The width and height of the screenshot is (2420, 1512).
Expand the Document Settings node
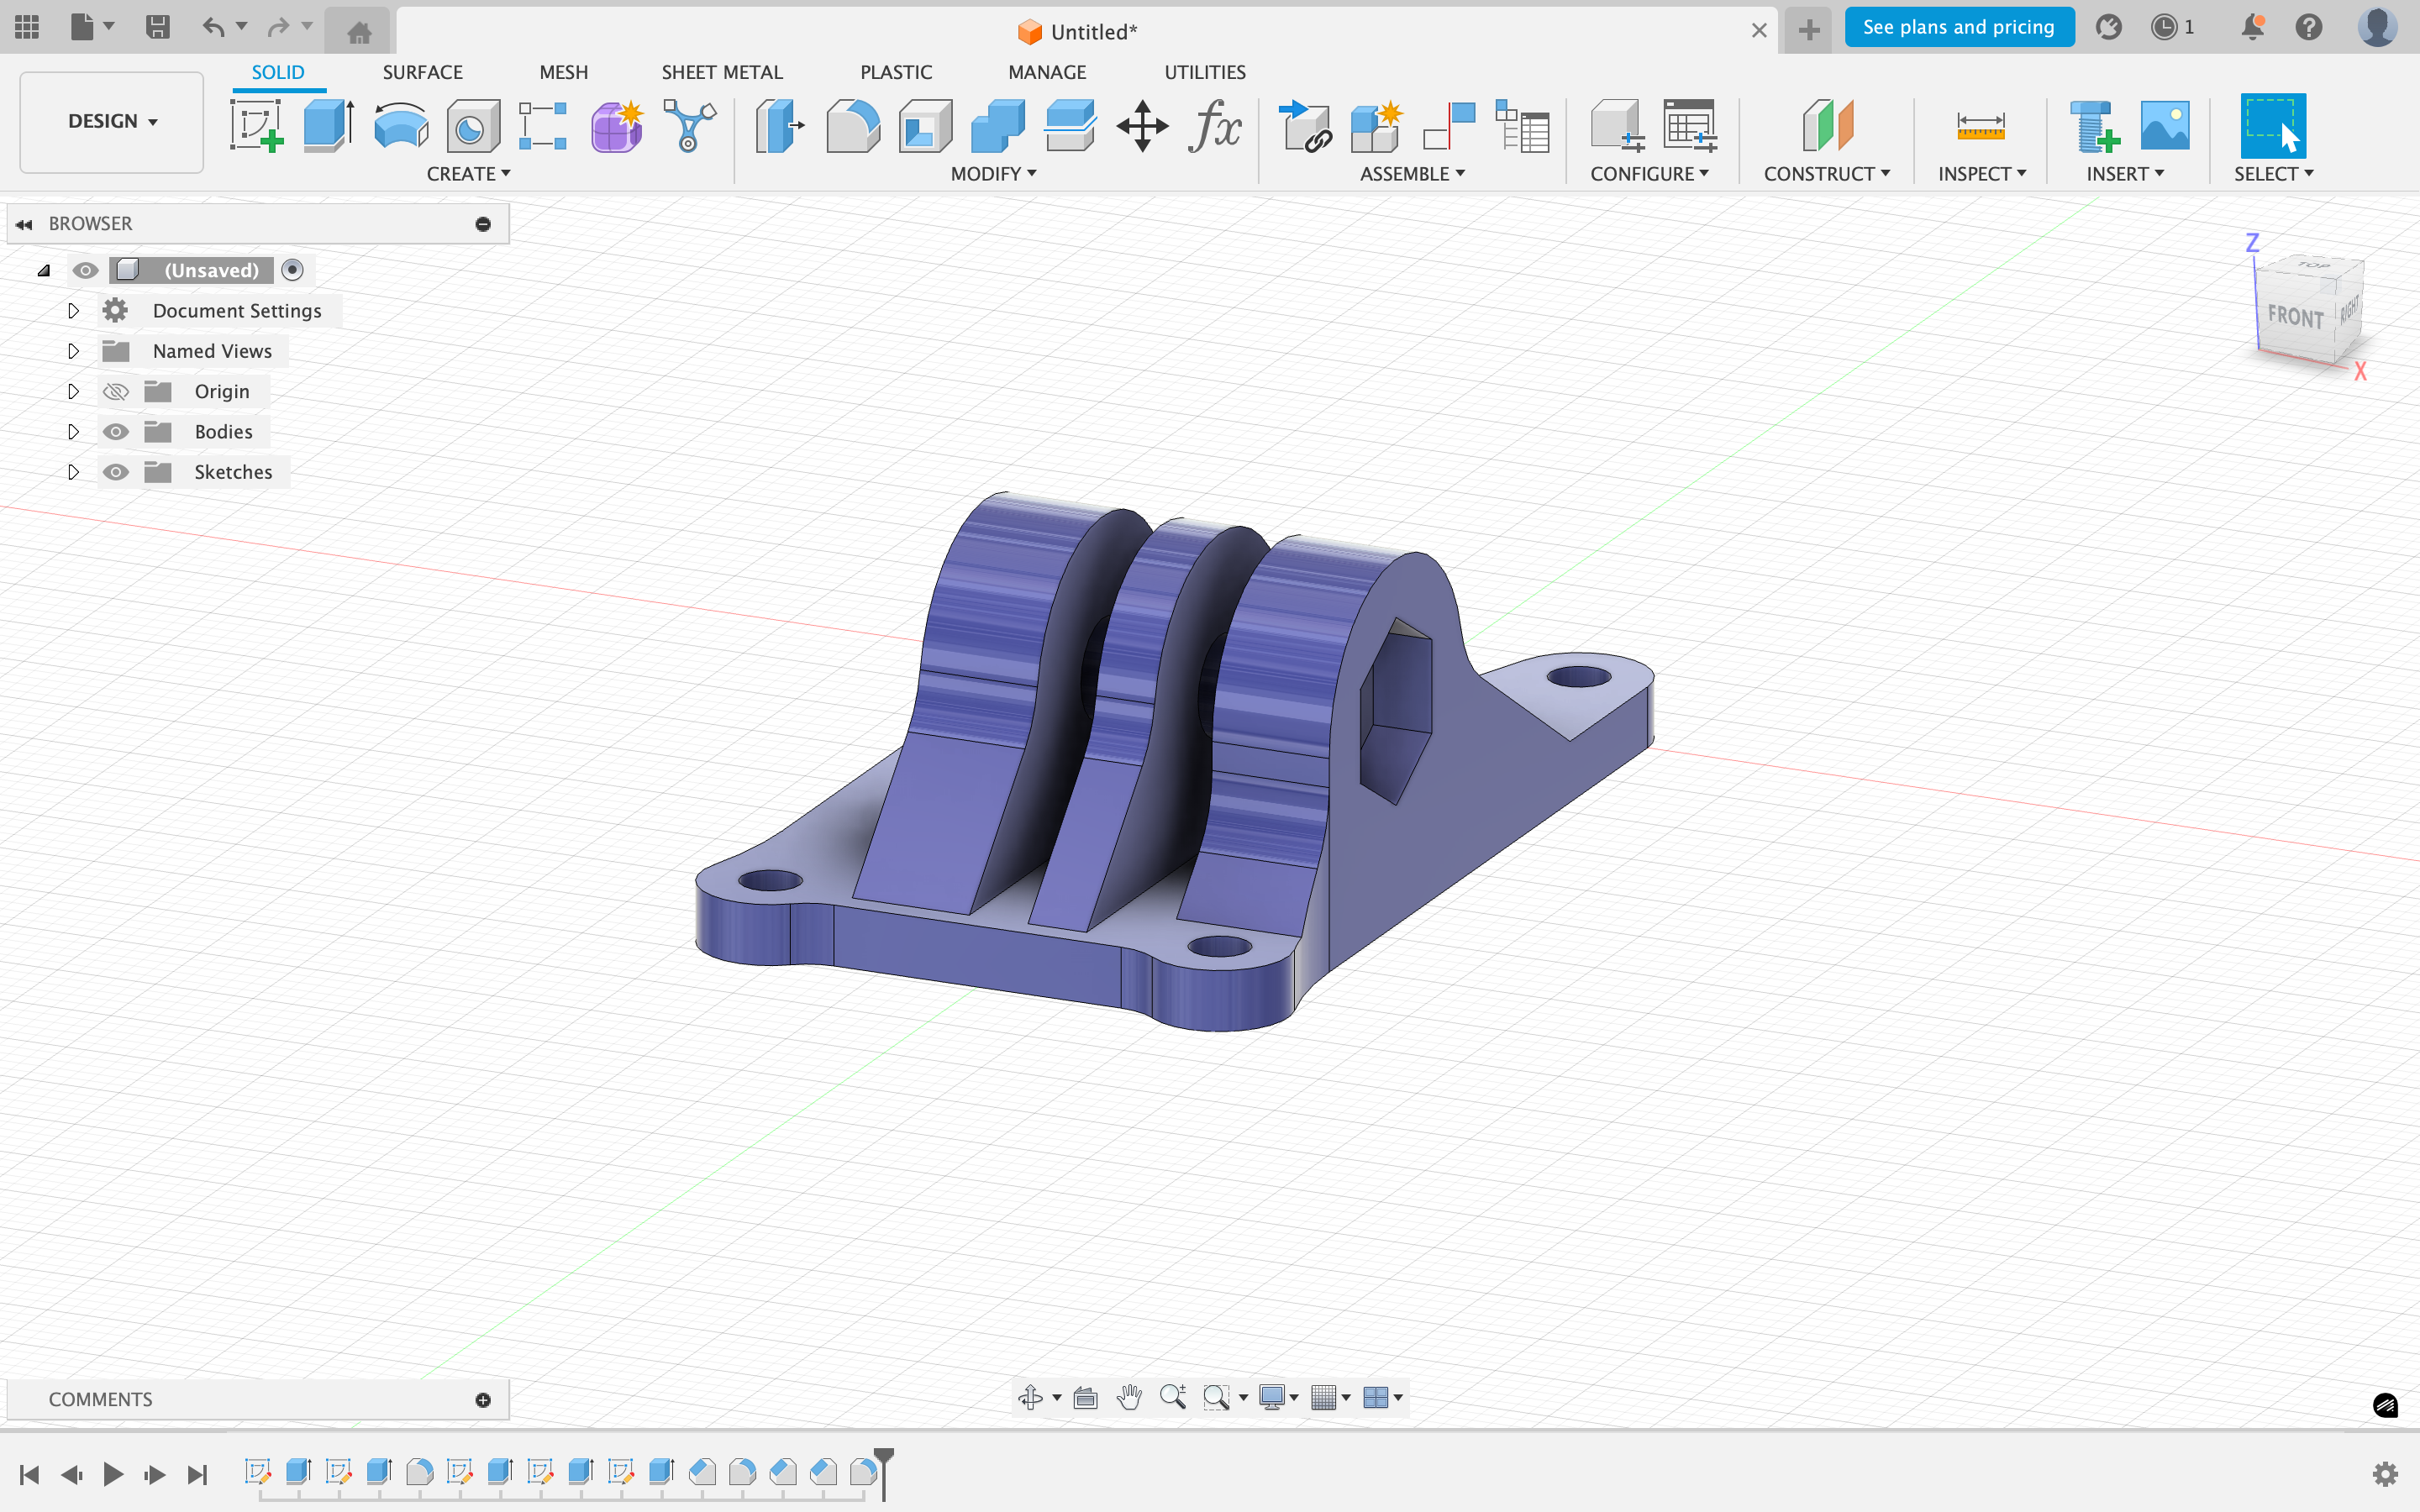73,311
